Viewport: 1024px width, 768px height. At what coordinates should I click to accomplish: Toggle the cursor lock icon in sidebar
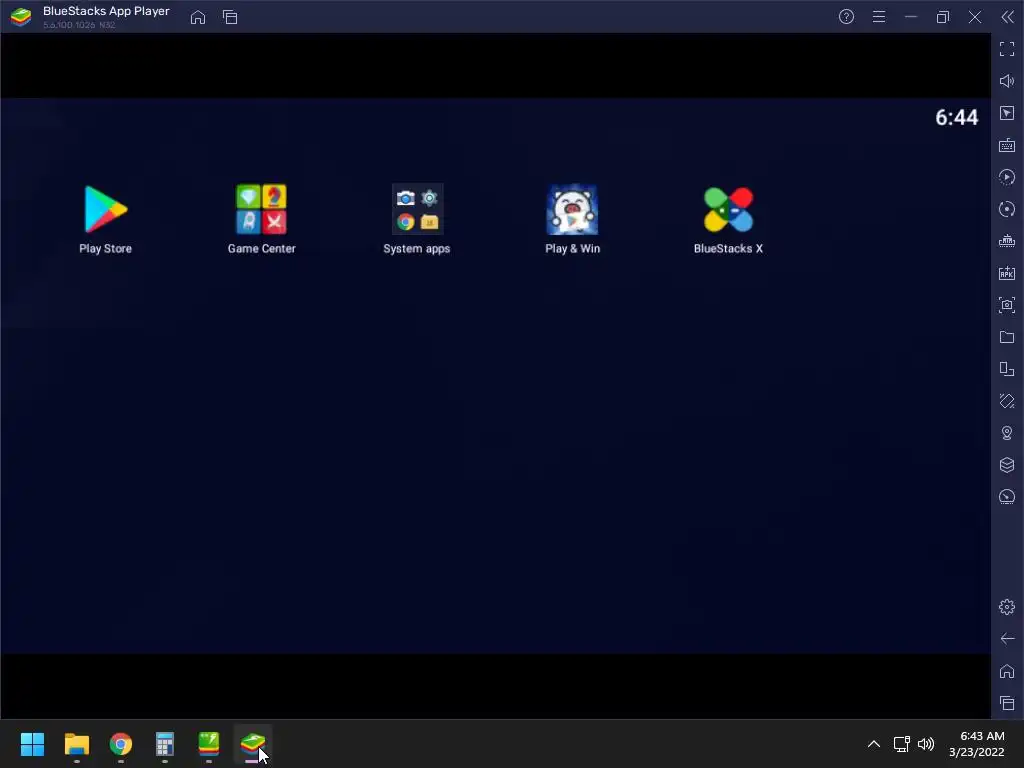[x=1007, y=113]
